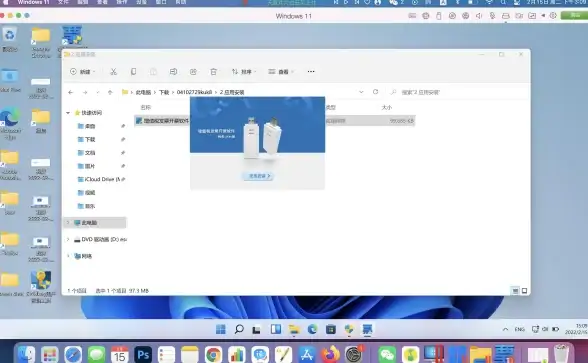Viewport: 588px width, 363px height.
Task: Go up one folder with the up arrow
Action: tap(110, 92)
